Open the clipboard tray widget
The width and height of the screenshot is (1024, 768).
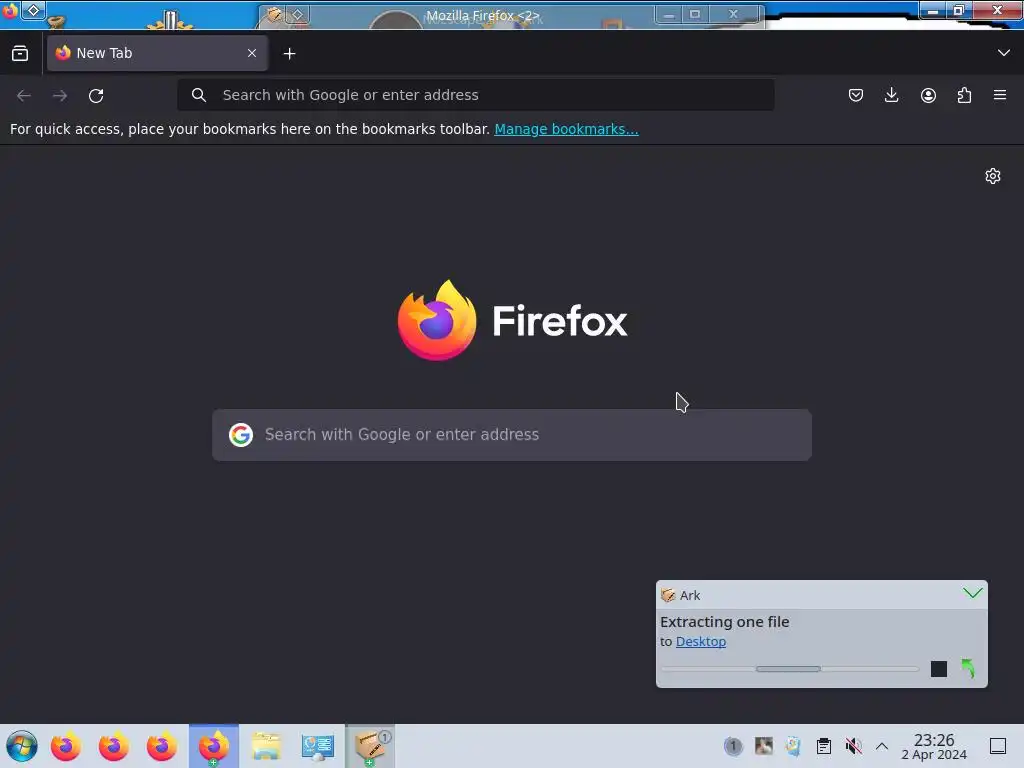click(824, 746)
